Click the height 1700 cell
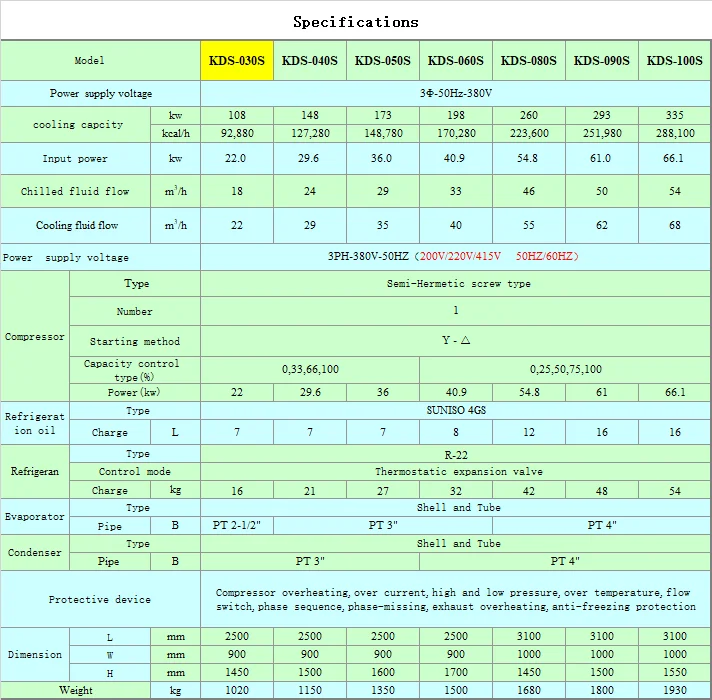The height and width of the screenshot is (700, 712). click(456, 672)
